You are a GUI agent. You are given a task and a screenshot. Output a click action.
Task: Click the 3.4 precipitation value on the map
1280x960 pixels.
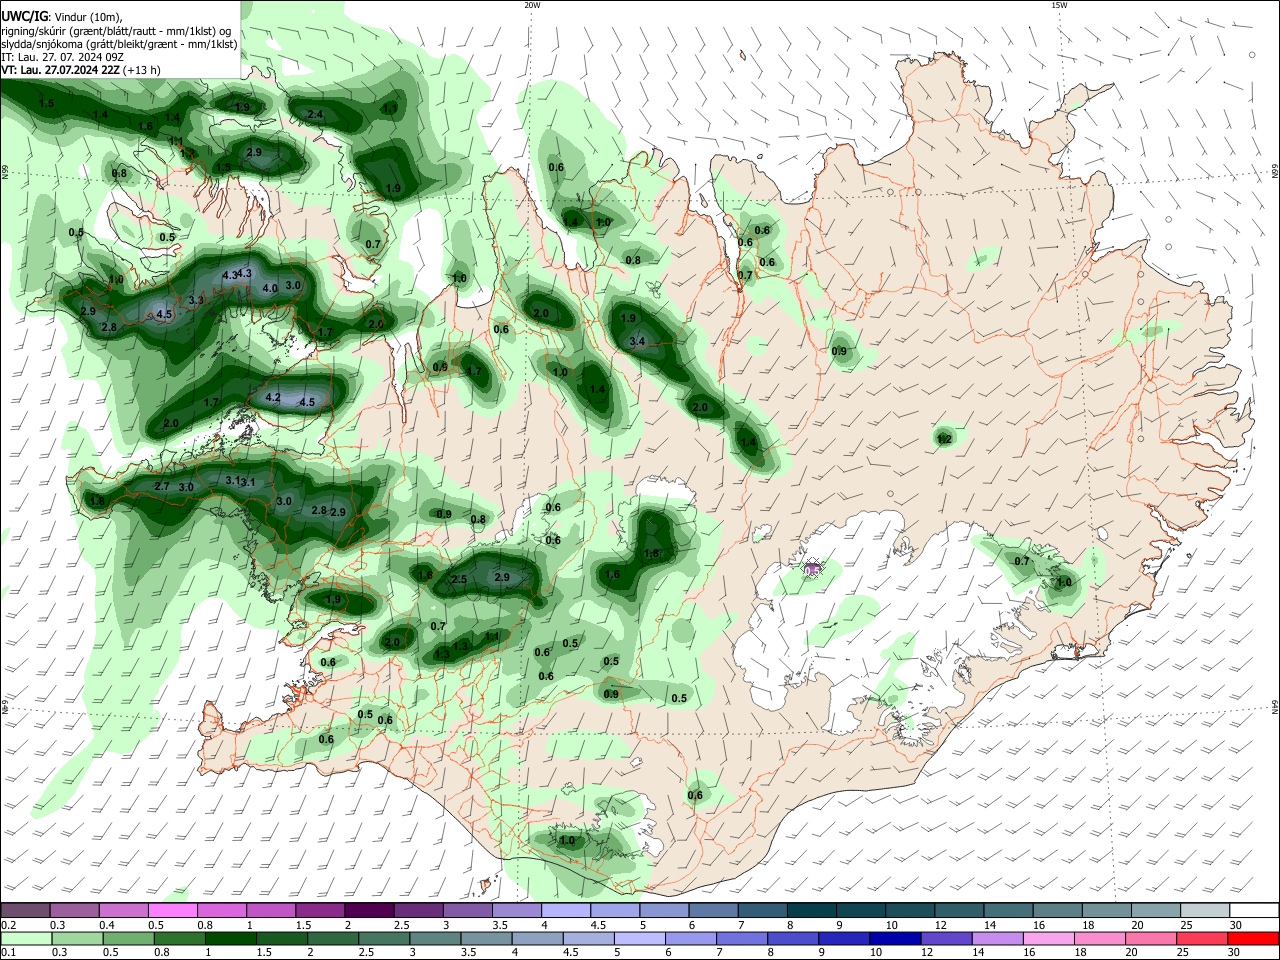(x=637, y=342)
